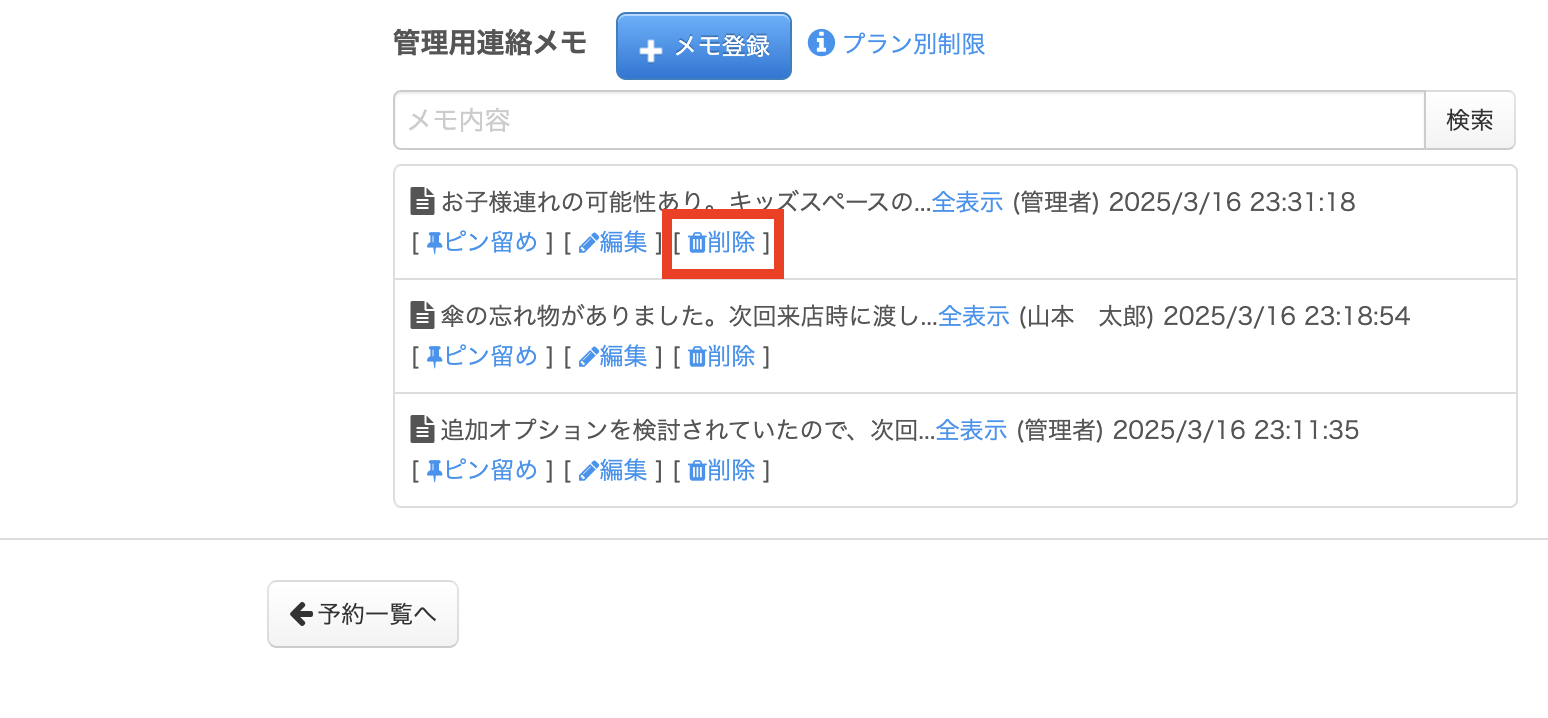1548x718 pixels.
Task: Pin the 追加オプション memo
Action: point(482,470)
